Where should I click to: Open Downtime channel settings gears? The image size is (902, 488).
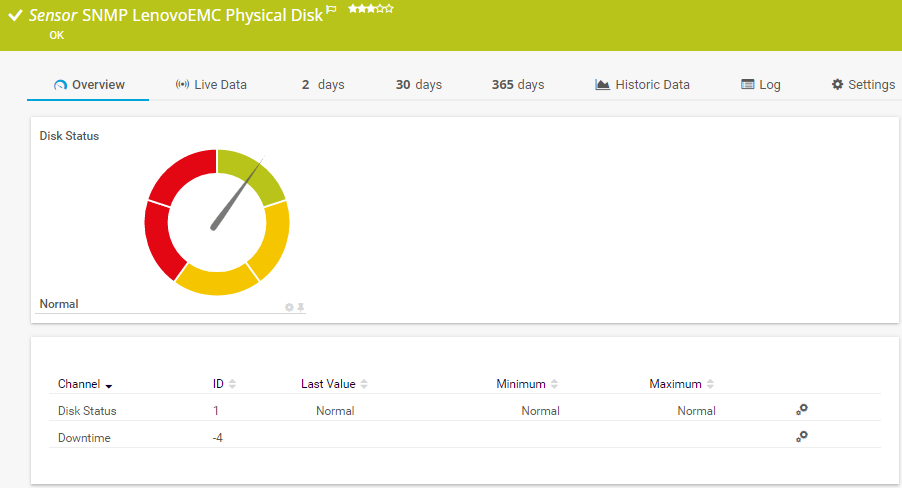[802, 436]
